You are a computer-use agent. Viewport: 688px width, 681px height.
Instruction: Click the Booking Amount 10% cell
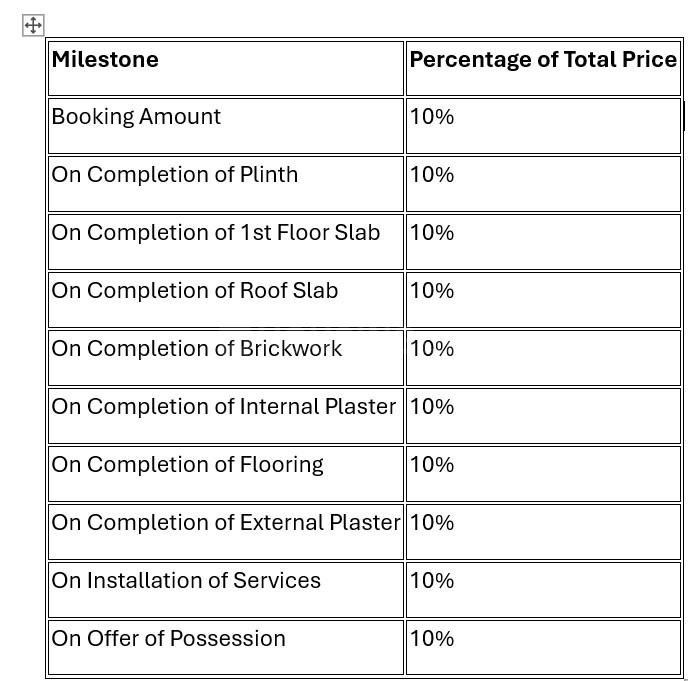(x=543, y=126)
